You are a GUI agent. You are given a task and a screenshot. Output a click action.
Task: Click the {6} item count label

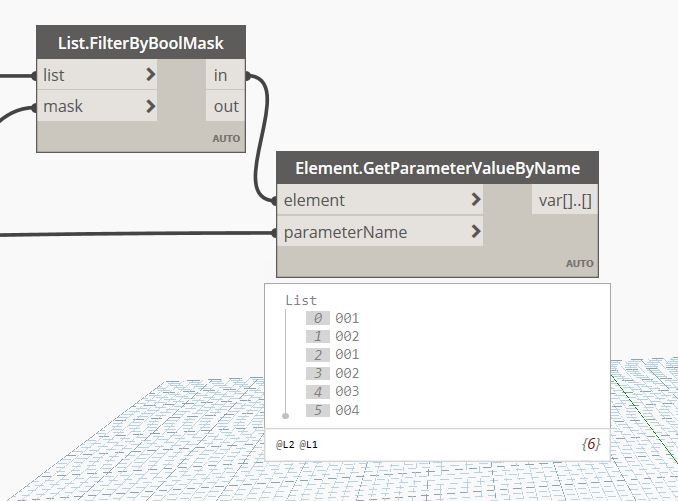(x=591, y=444)
